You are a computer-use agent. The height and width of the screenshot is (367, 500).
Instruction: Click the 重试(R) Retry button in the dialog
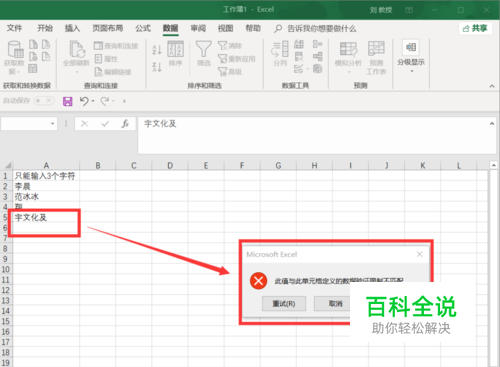(x=284, y=304)
